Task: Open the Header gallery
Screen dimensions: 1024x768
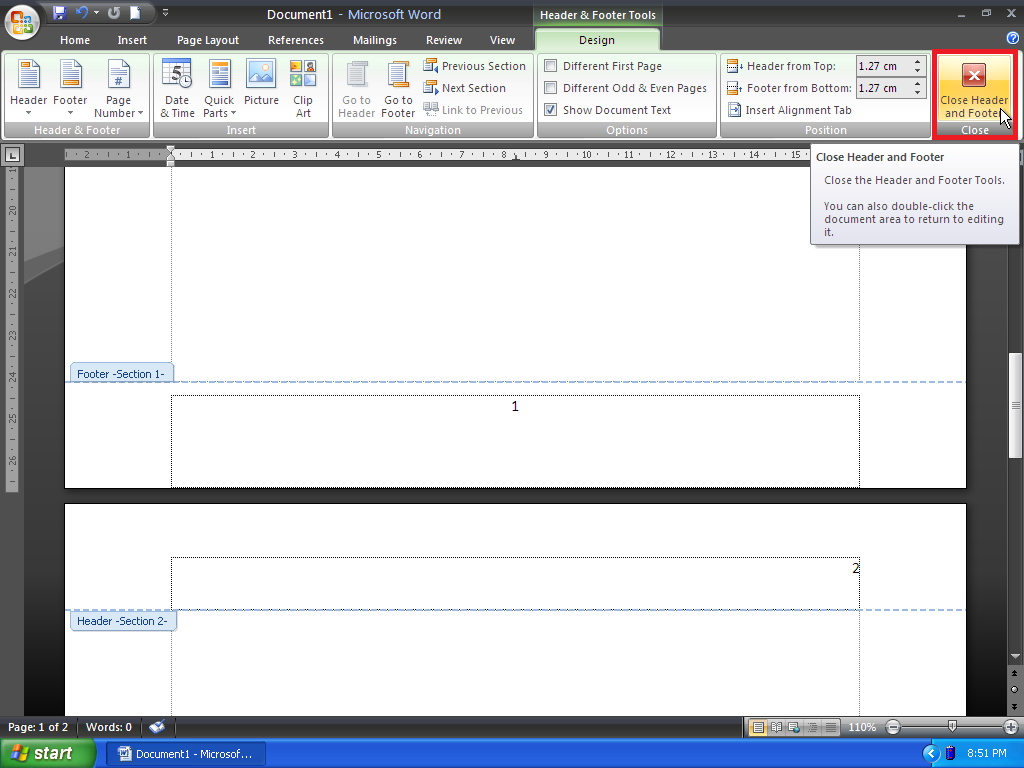Action: click(x=28, y=88)
